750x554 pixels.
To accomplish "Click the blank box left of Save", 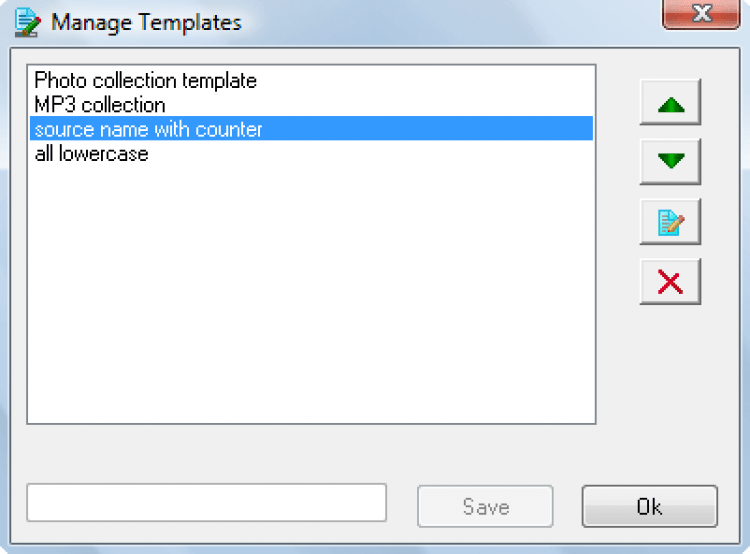I will [x=207, y=502].
